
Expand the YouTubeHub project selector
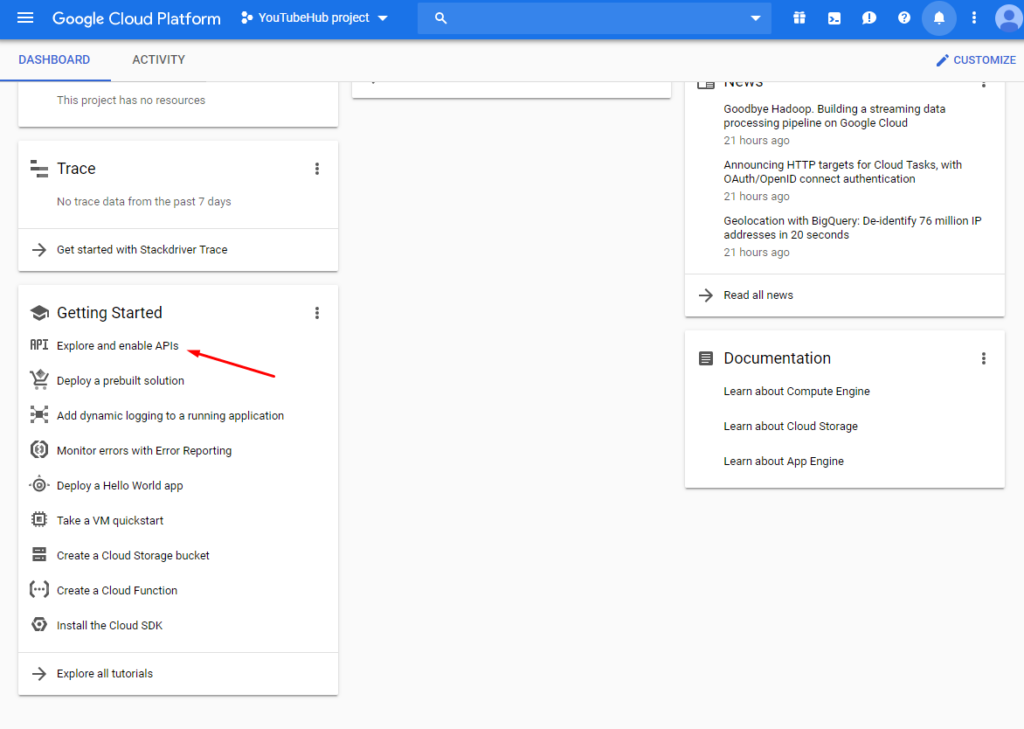click(x=314, y=18)
